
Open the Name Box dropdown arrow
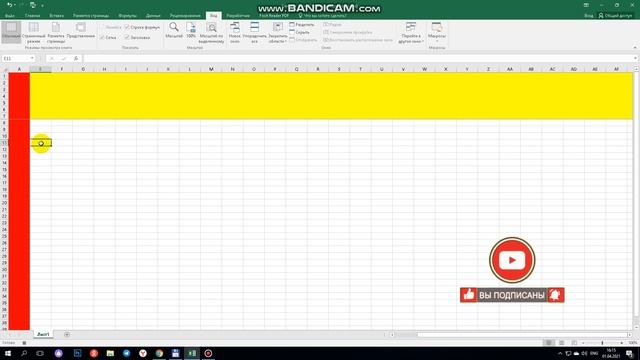pyautogui.click(x=32, y=58)
